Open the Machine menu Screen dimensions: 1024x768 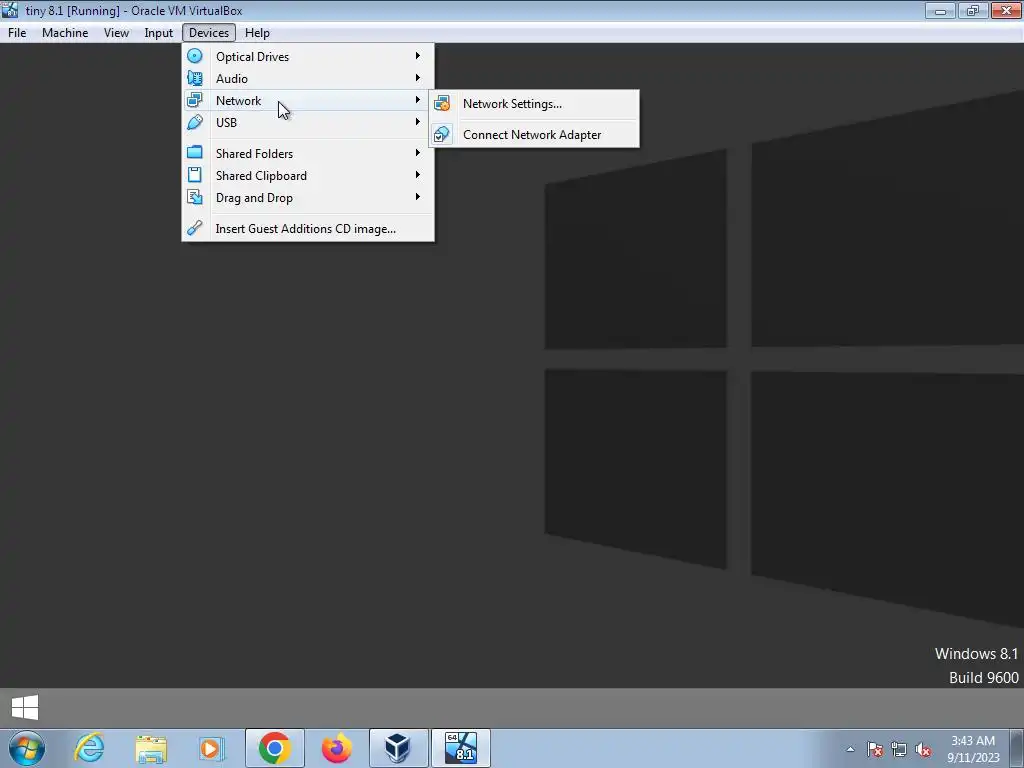(65, 33)
